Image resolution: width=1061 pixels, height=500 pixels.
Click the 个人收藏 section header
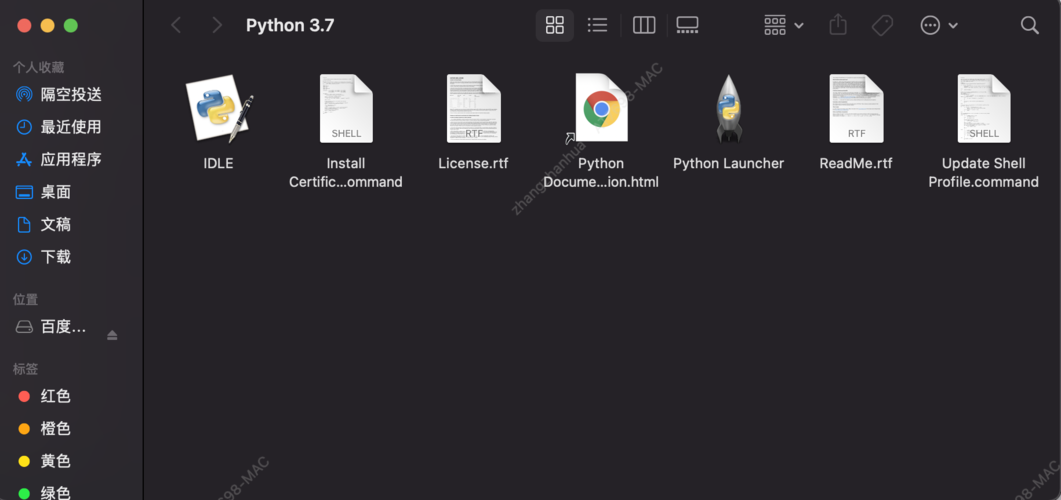click(39, 68)
